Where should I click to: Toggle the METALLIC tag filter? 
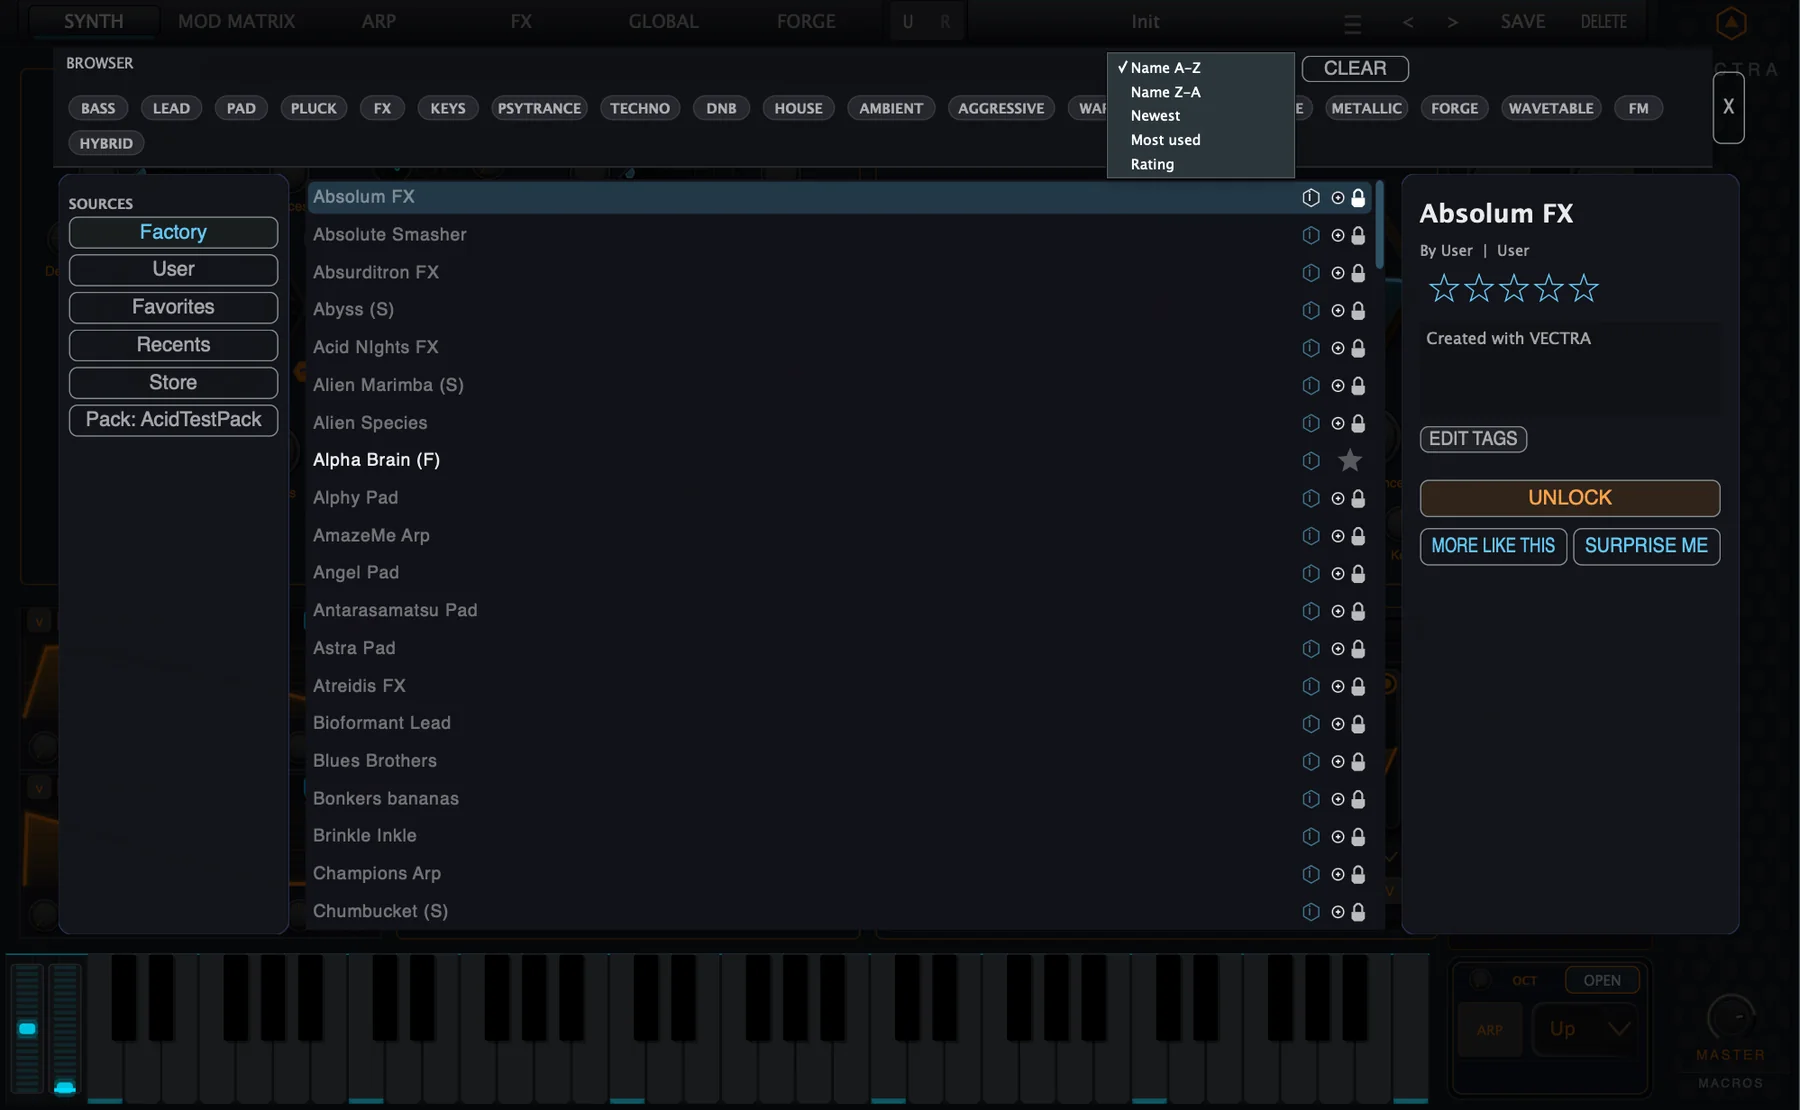[1367, 108]
